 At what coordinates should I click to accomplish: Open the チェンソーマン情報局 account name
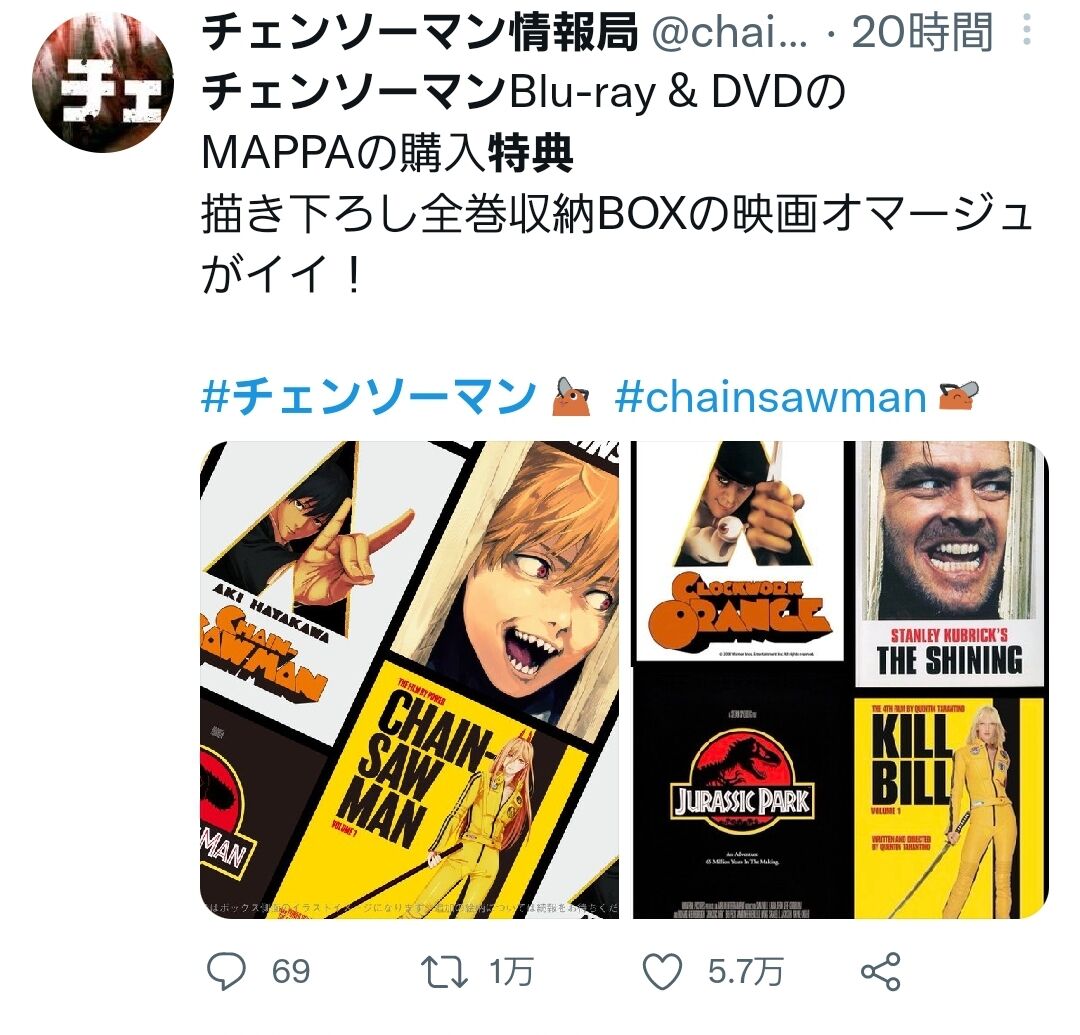point(419,32)
